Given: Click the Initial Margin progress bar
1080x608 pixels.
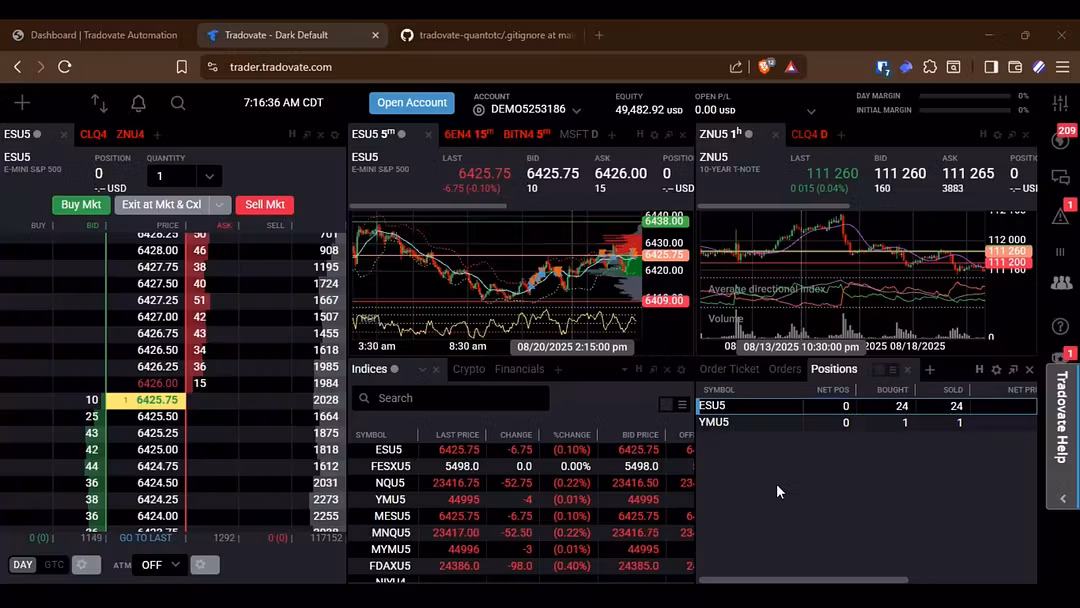Looking at the screenshot, I should coord(965,110).
